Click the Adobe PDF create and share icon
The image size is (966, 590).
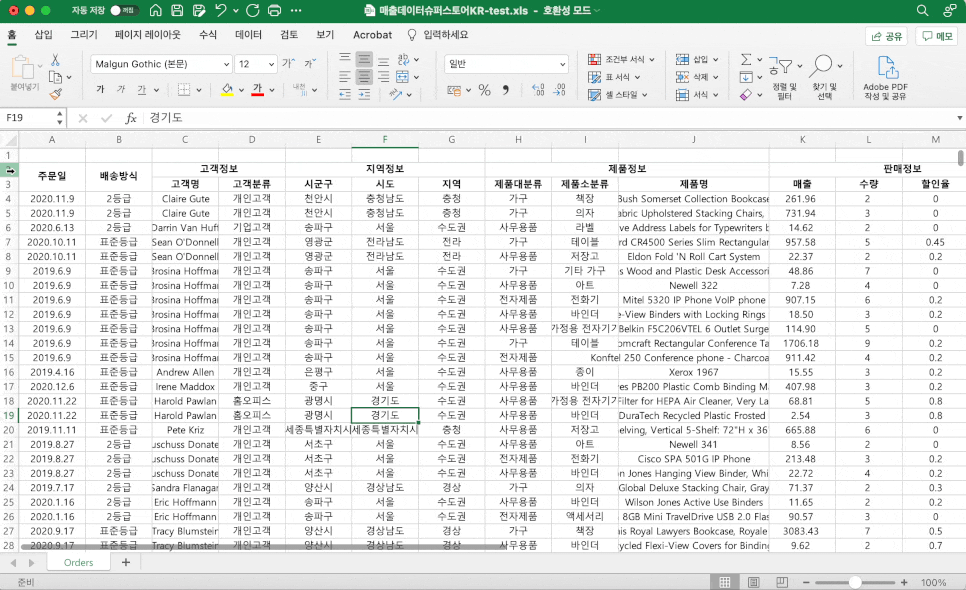point(885,78)
